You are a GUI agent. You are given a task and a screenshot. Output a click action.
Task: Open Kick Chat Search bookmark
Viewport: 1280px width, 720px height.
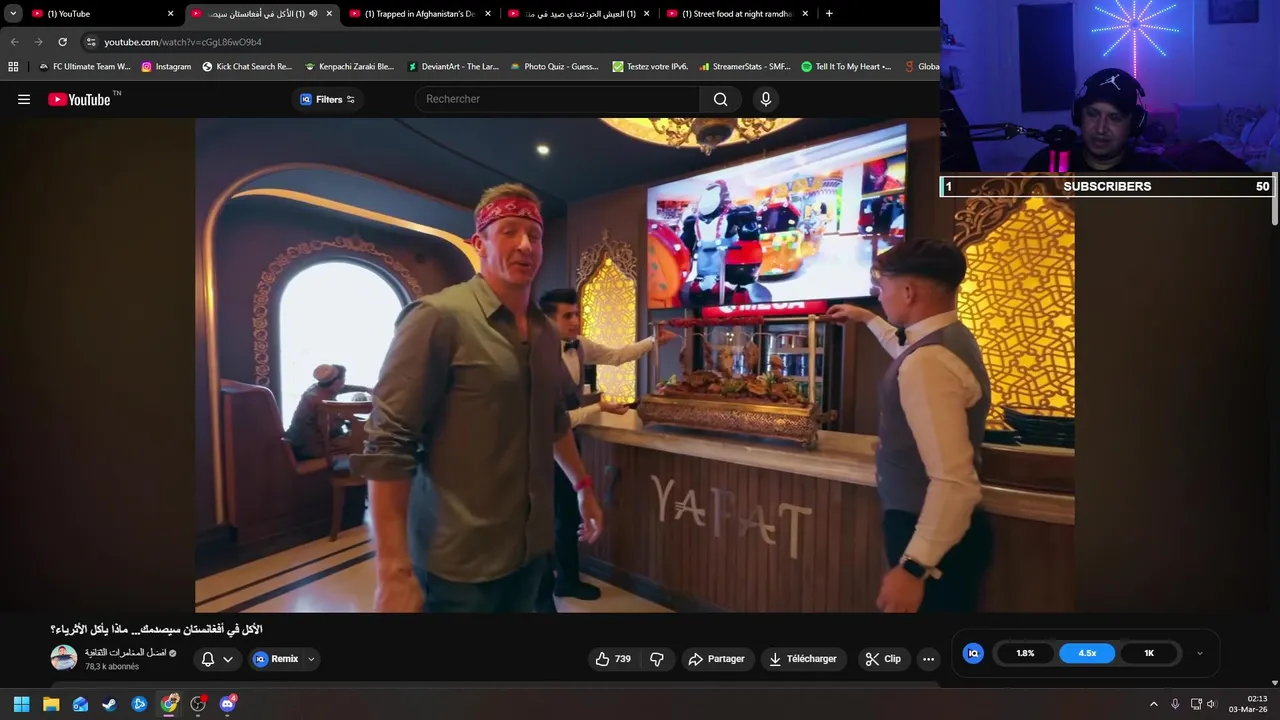click(x=247, y=66)
